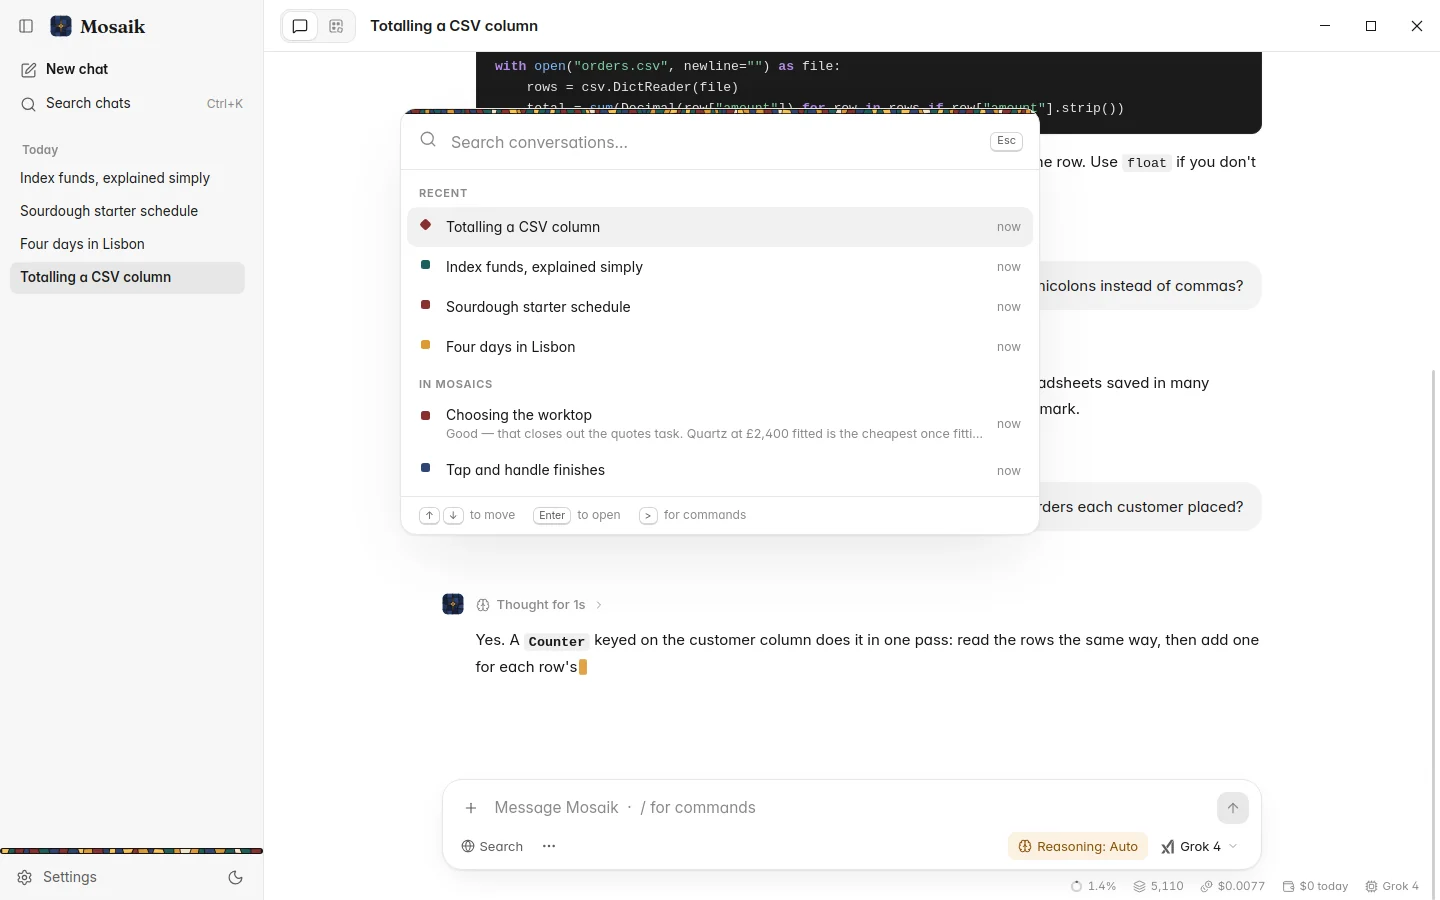Switch to chat view tab icon
This screenshot has height=900, width=1440.
click(x=300, y=26)
